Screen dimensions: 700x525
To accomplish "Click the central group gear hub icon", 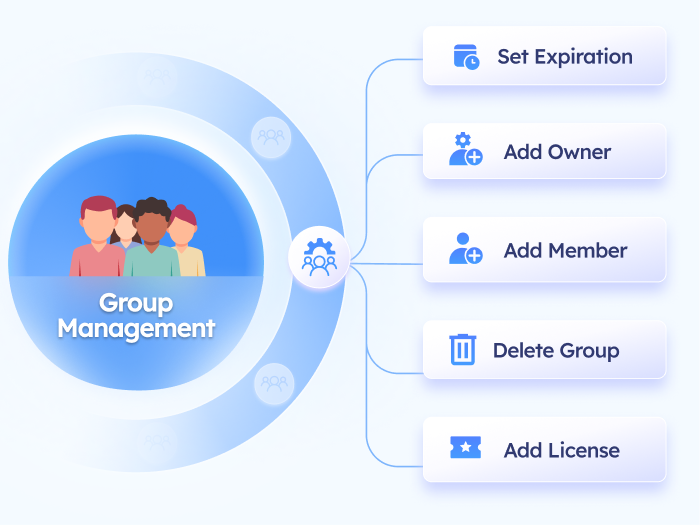I will pyautogui.click(x=319, y=257).
